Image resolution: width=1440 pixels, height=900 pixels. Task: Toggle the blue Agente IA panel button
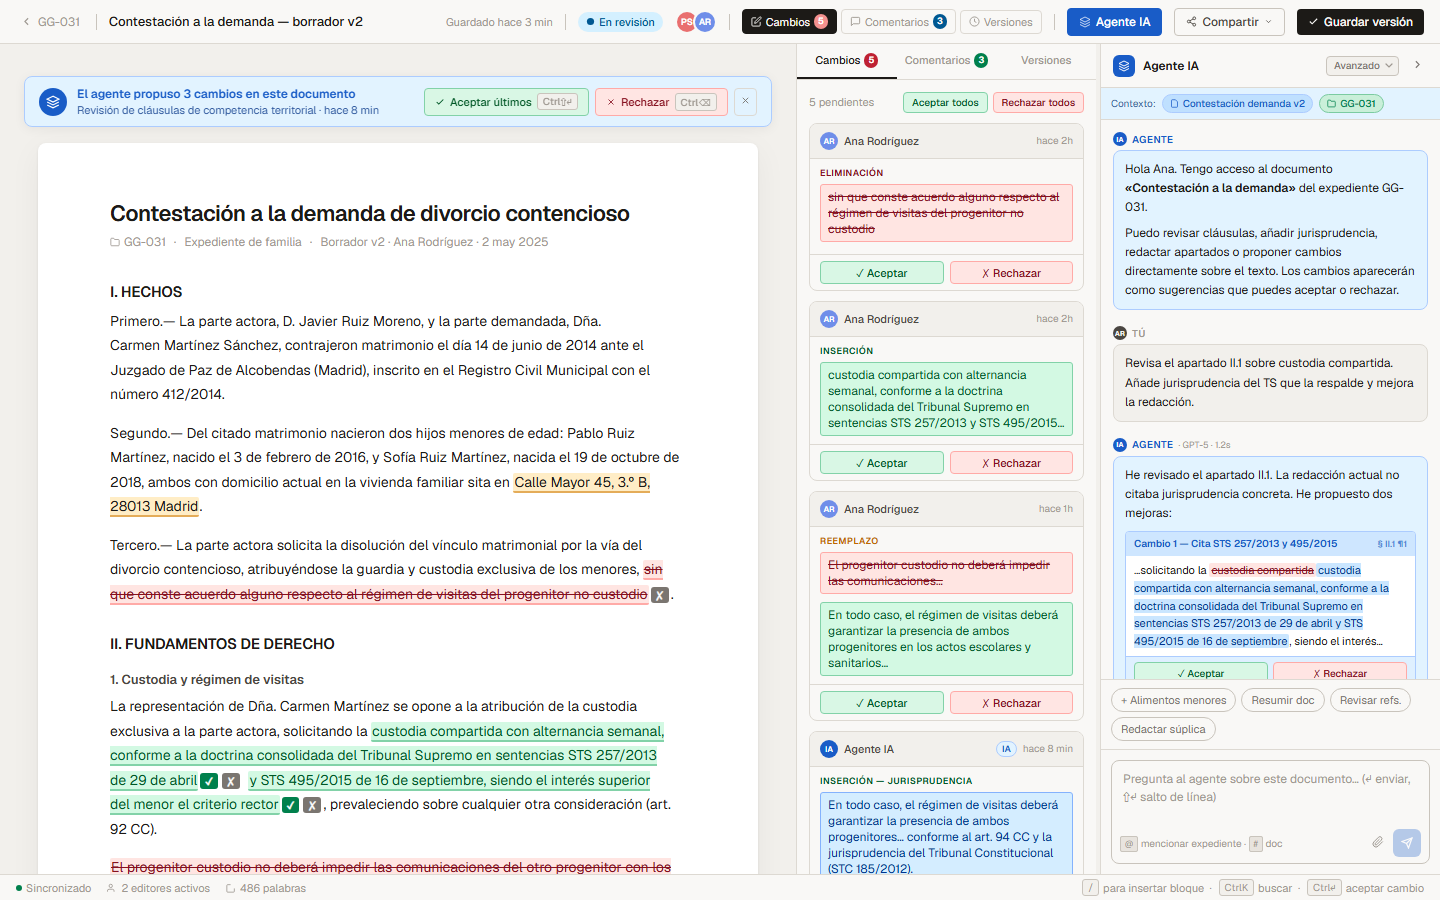point(1114,22)
